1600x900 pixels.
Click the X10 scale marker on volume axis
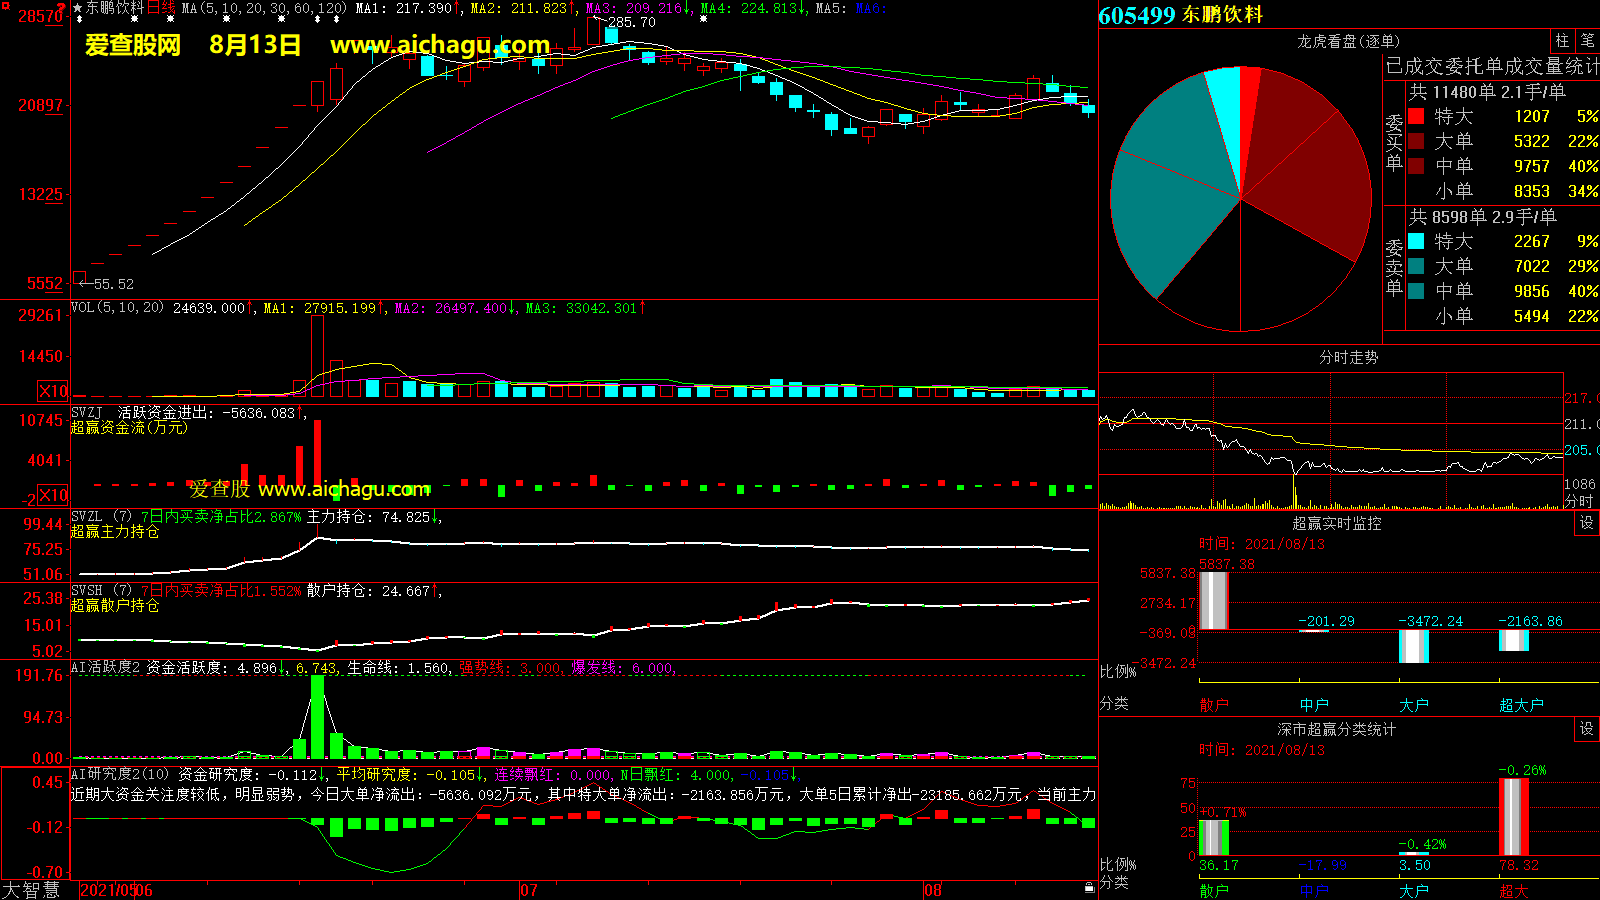click(53, 391)
